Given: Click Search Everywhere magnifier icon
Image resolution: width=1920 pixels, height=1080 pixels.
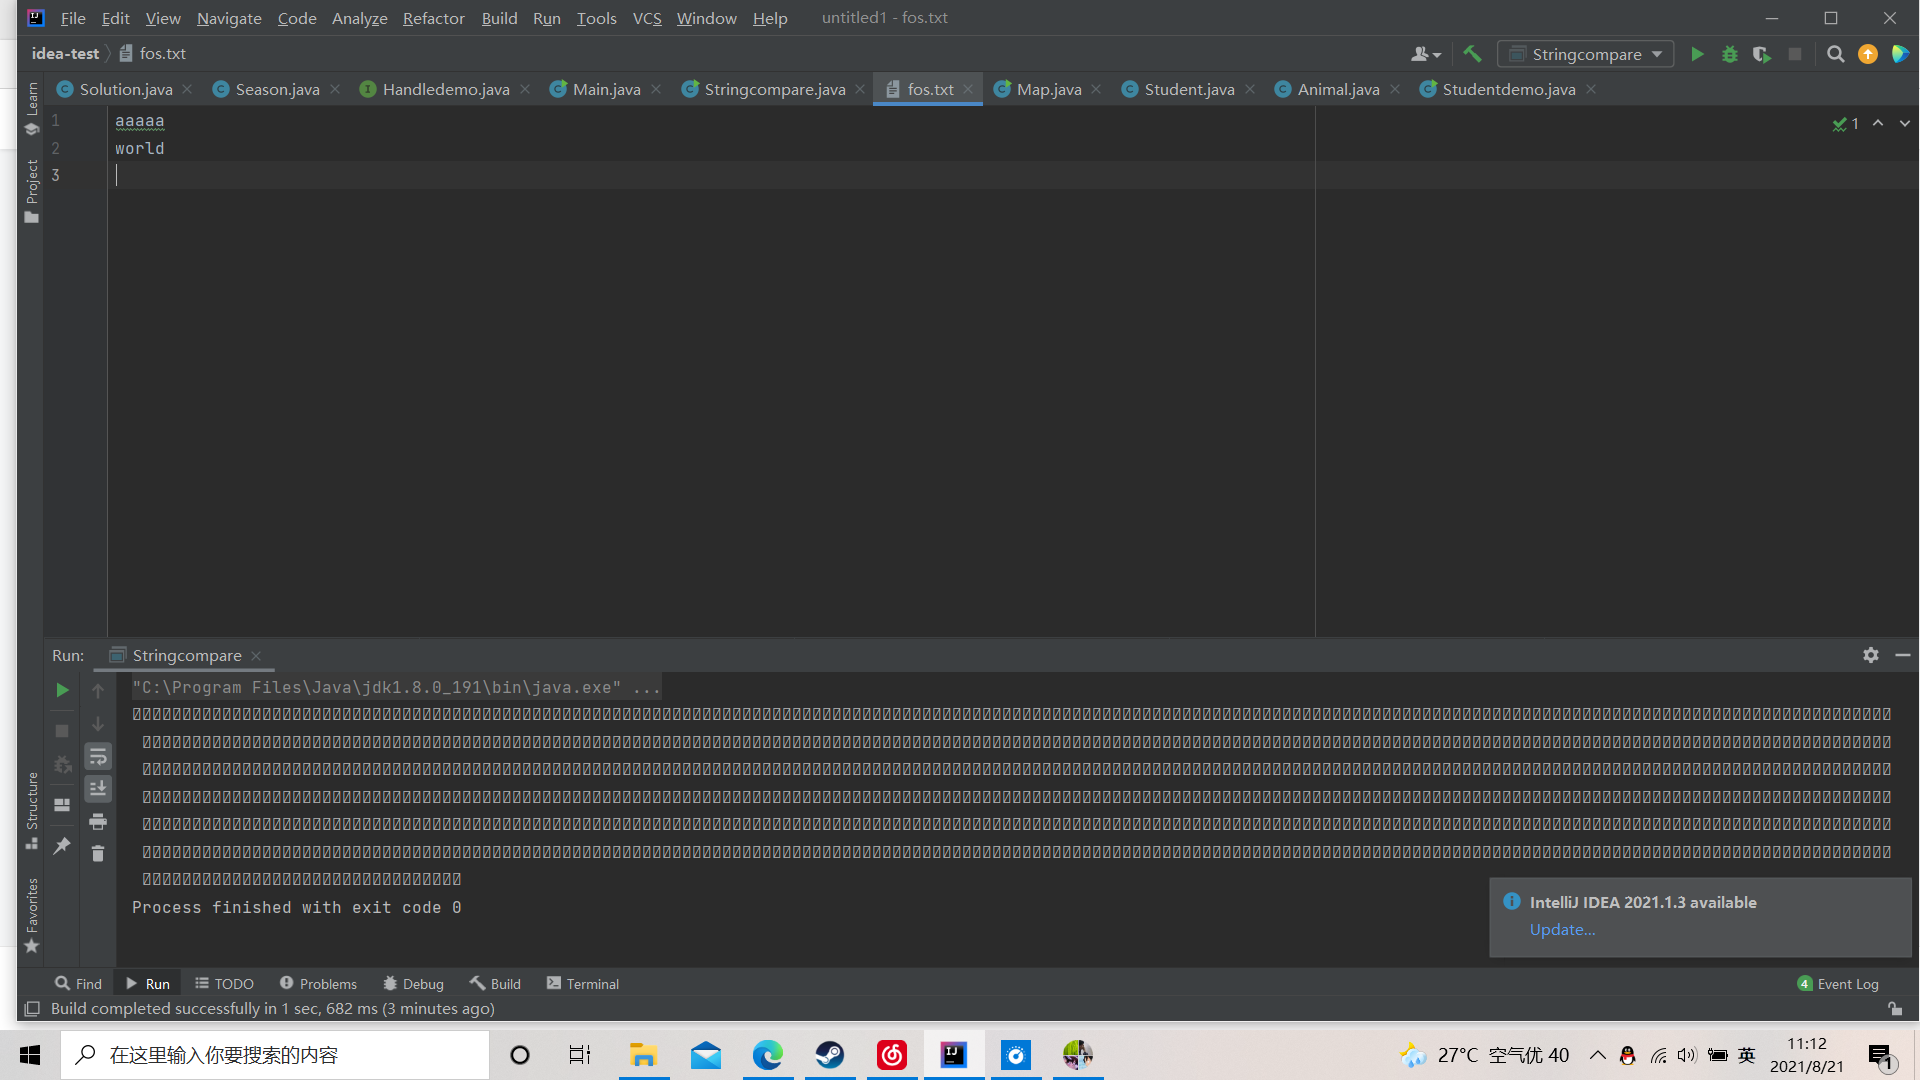Looking at the screenshot, I should pyautogui.click(x=1835, y=54).
